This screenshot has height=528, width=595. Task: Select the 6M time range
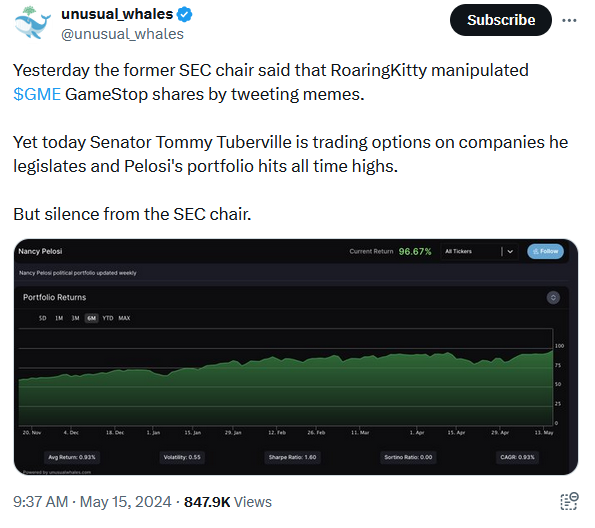click(91, 318)
